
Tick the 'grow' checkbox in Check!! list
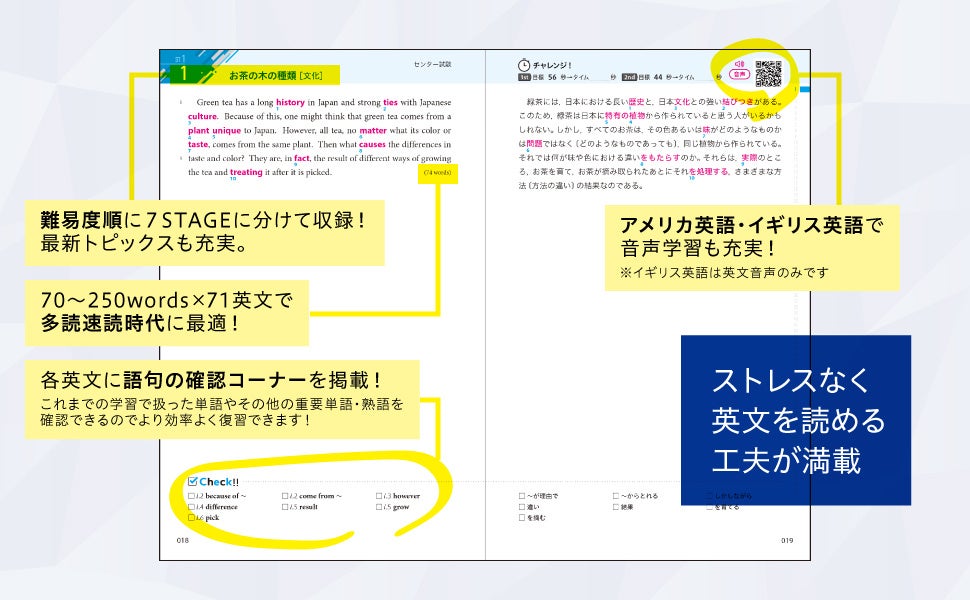[x=379, y=507]
